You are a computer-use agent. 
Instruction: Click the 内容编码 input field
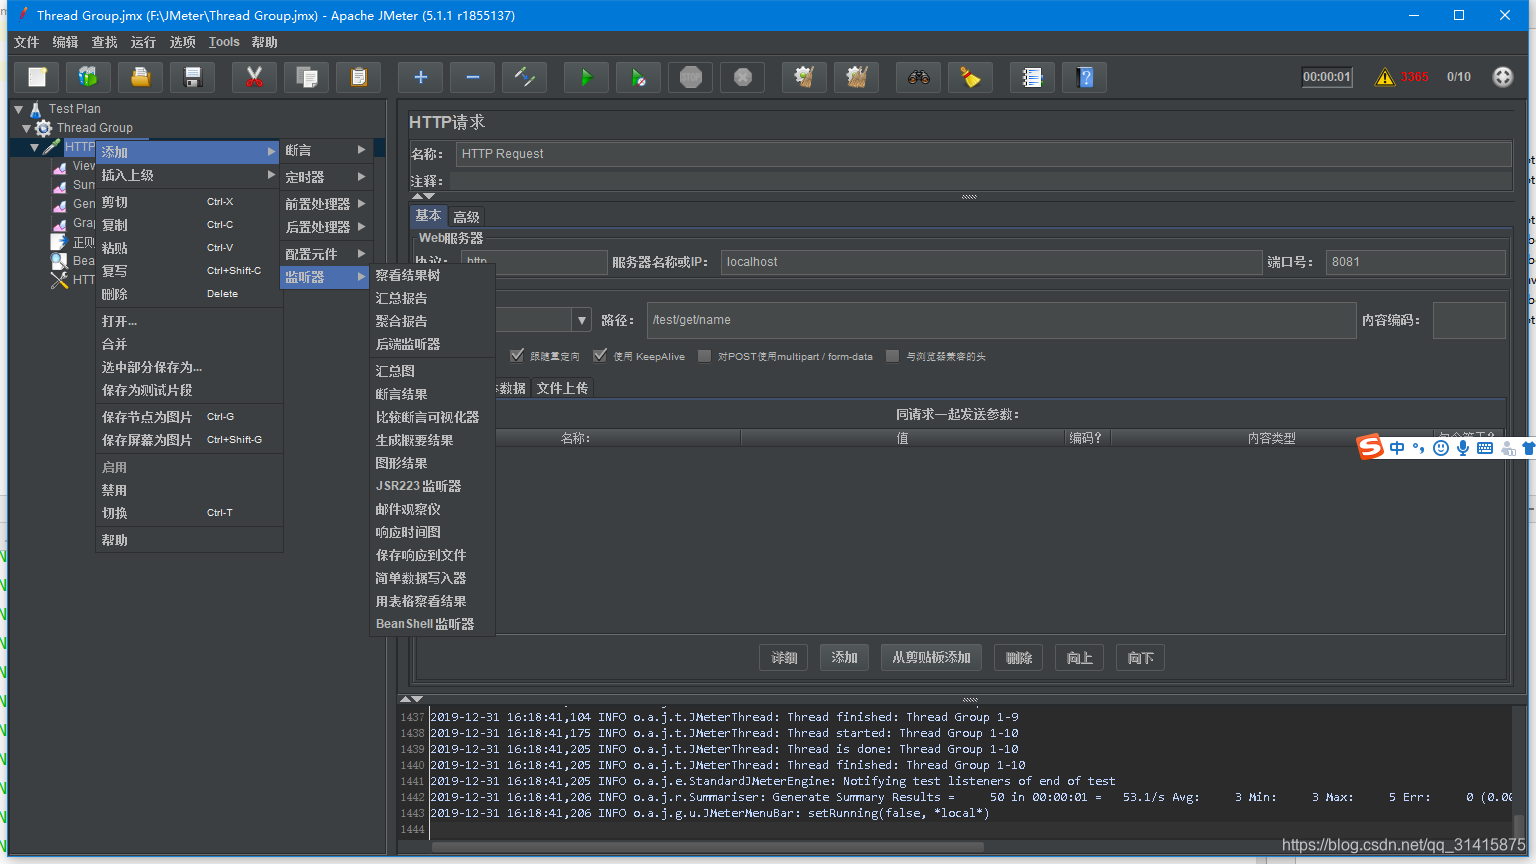(x=1469, y=320)
